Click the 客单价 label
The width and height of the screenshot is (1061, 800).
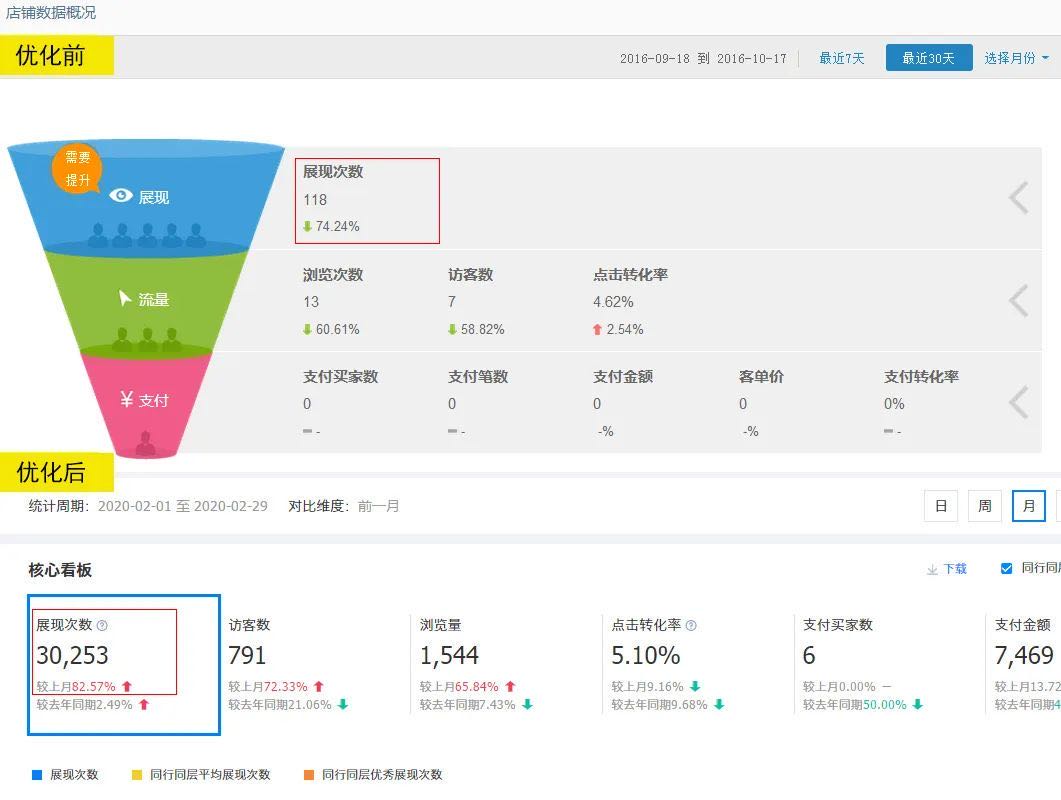[x=761, y=376]
